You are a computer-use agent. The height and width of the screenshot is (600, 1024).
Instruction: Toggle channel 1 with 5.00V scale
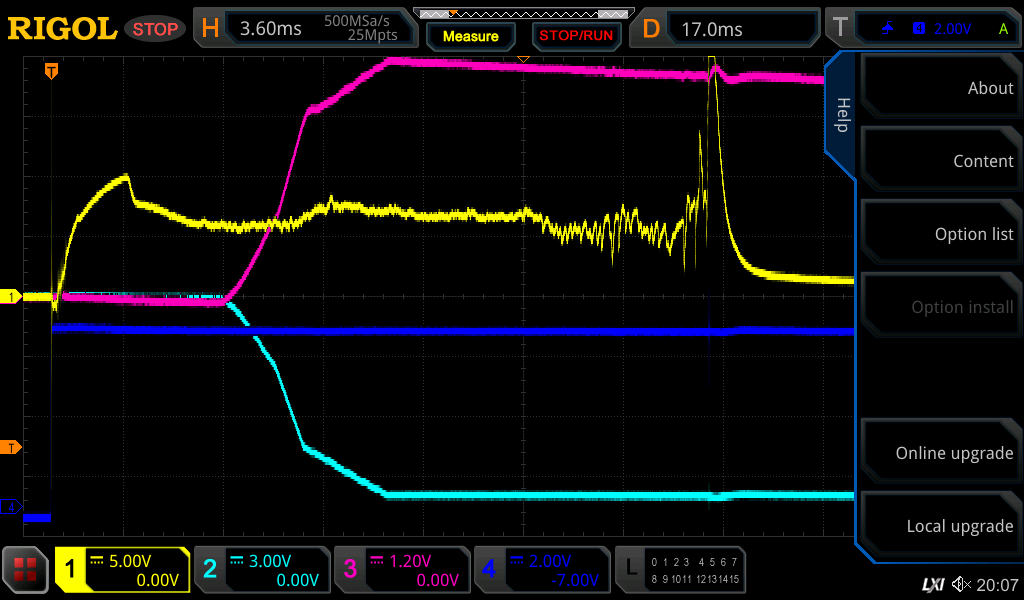click(x=123, y=570)
